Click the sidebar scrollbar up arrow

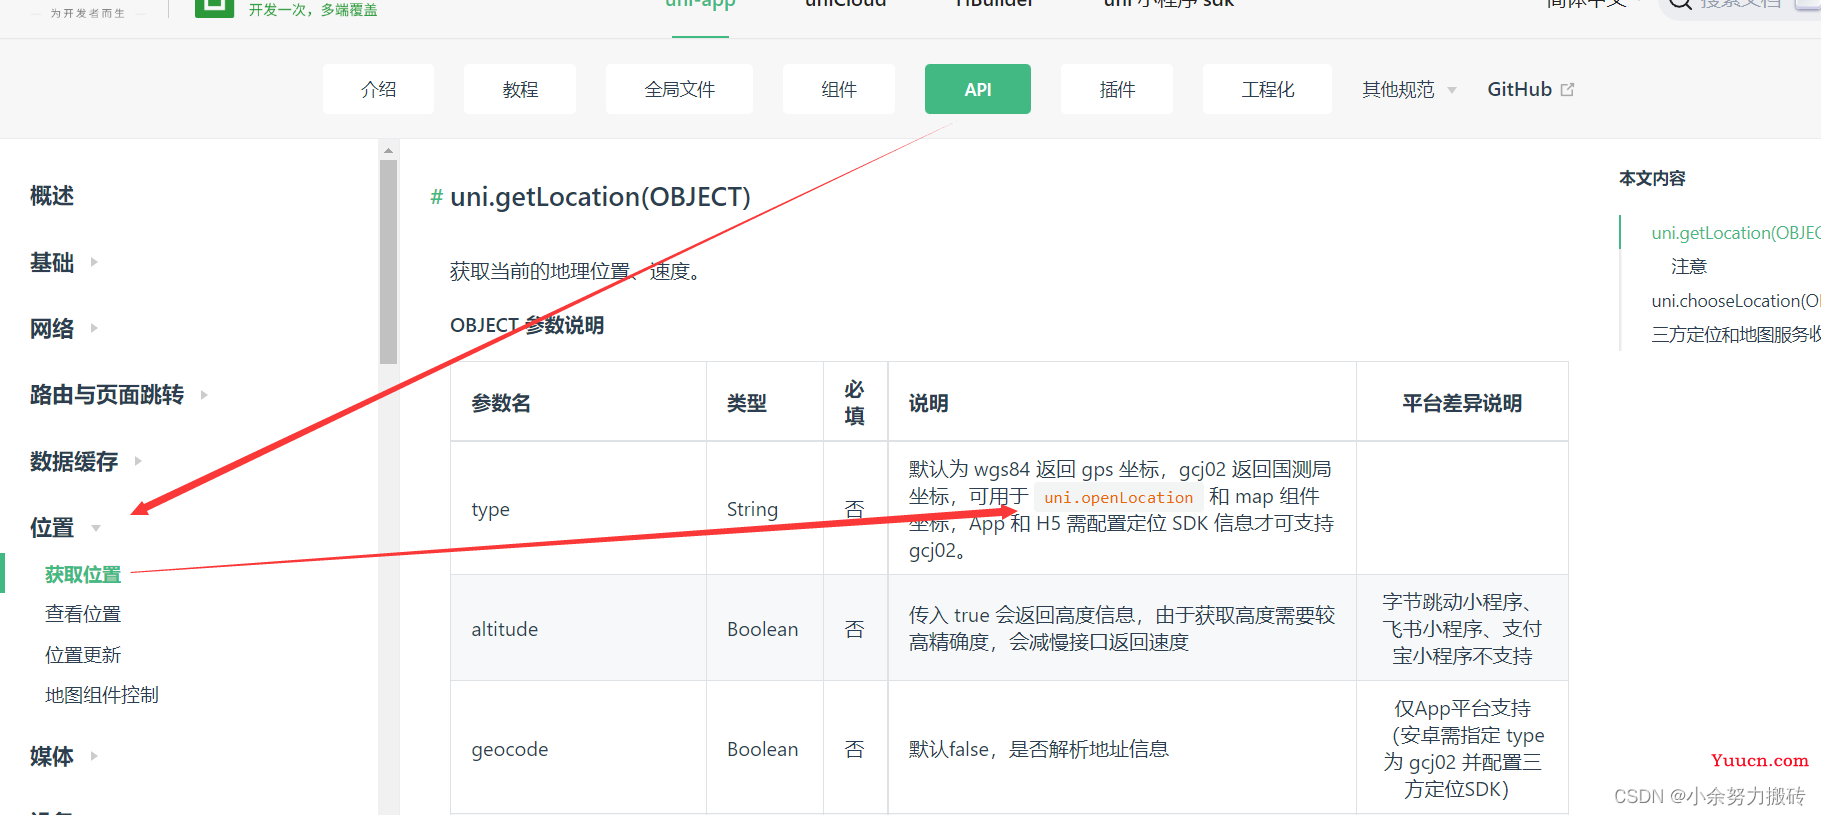pyautogui.click(x=388, y=150)
